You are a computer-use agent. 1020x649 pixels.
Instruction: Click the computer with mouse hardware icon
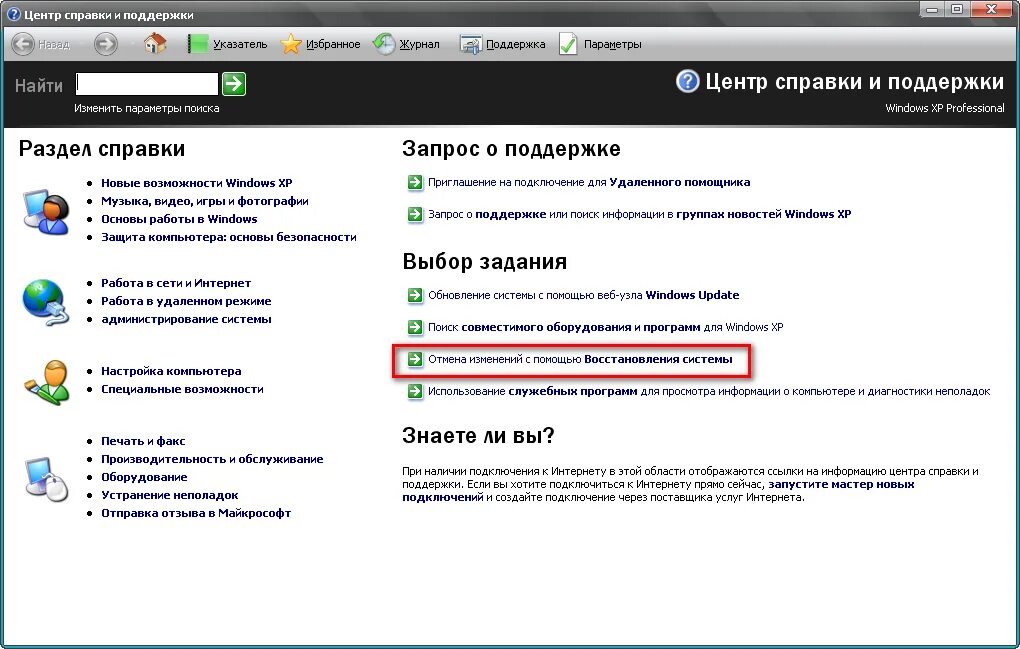pos(46,479)
